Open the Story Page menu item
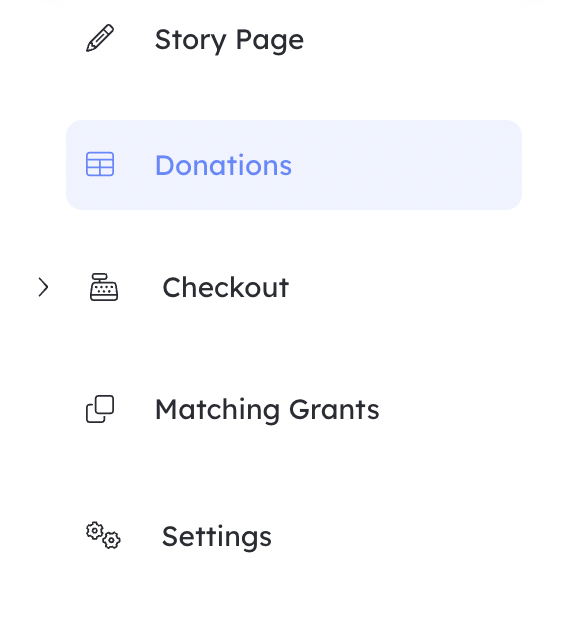This screenshot has height=626, width=566. click(229, 40)
